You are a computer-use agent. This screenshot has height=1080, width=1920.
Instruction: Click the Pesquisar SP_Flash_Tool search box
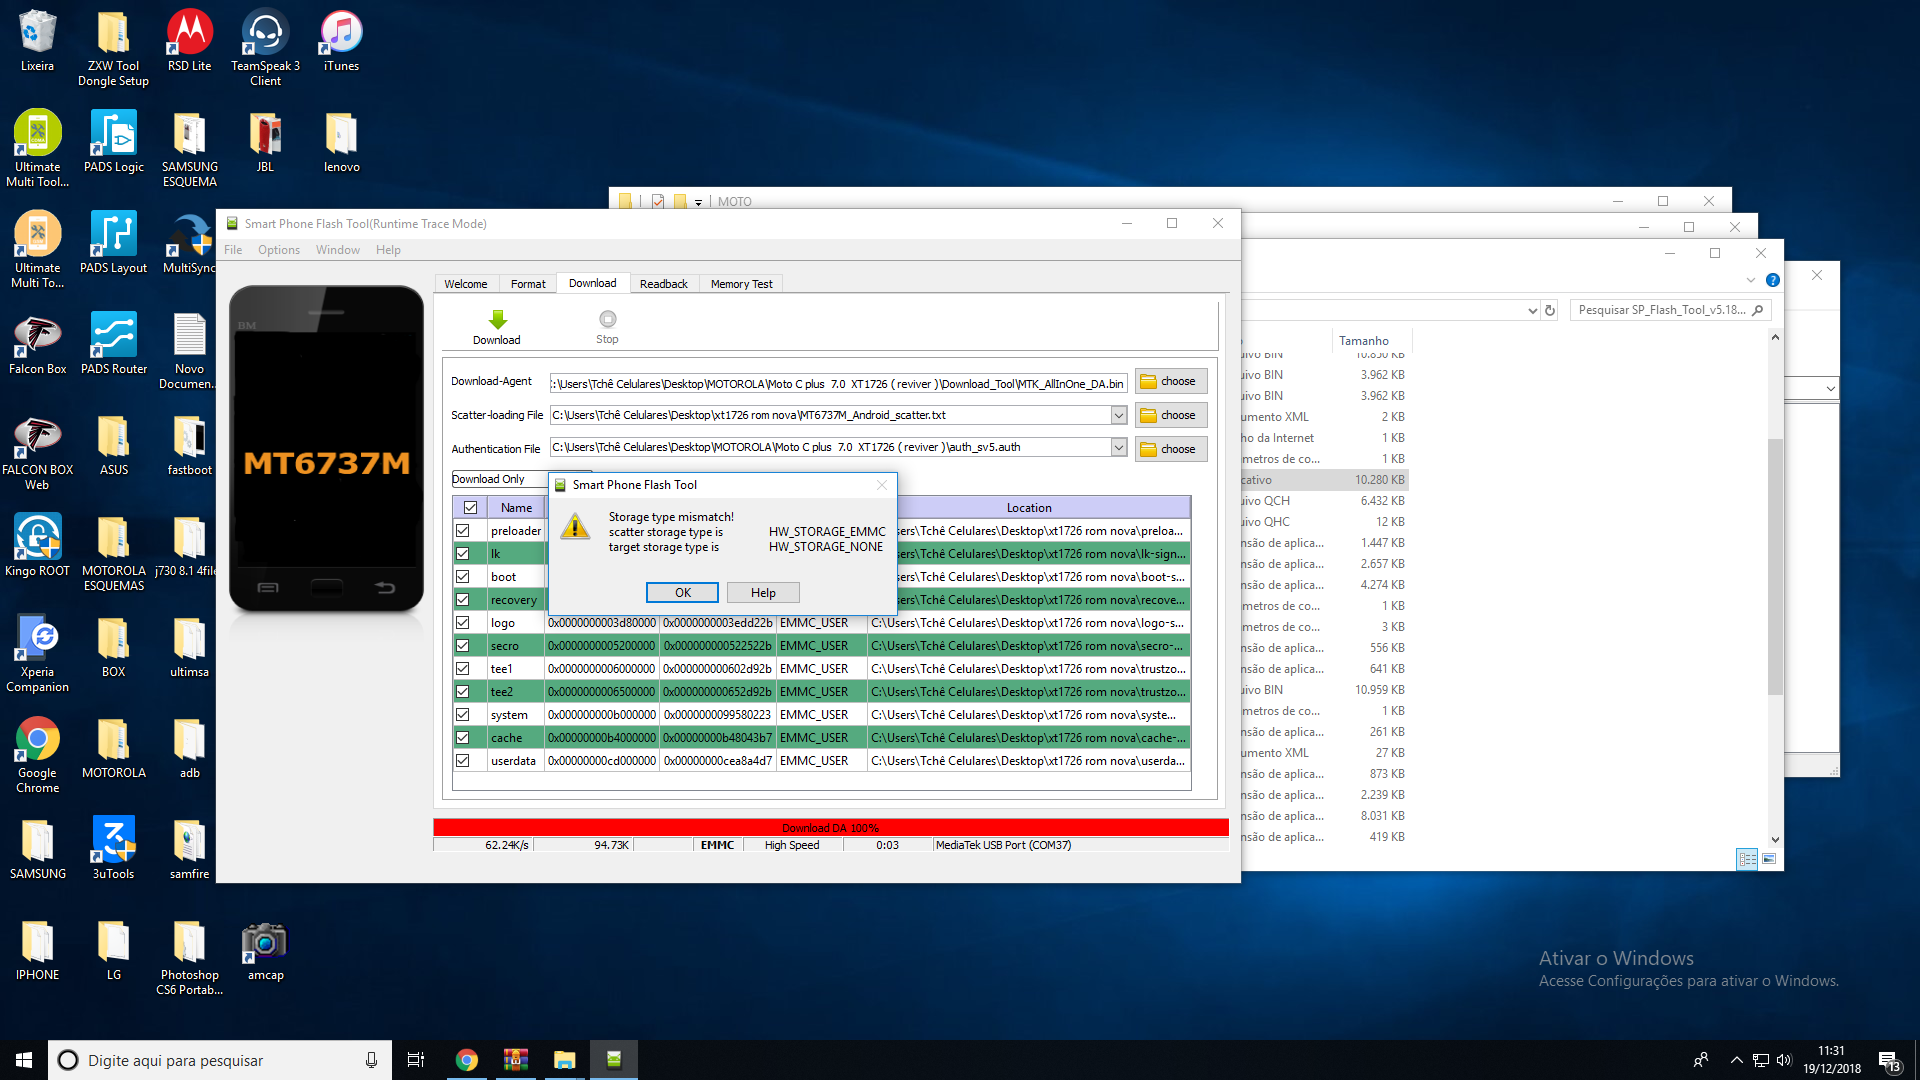1669,310
